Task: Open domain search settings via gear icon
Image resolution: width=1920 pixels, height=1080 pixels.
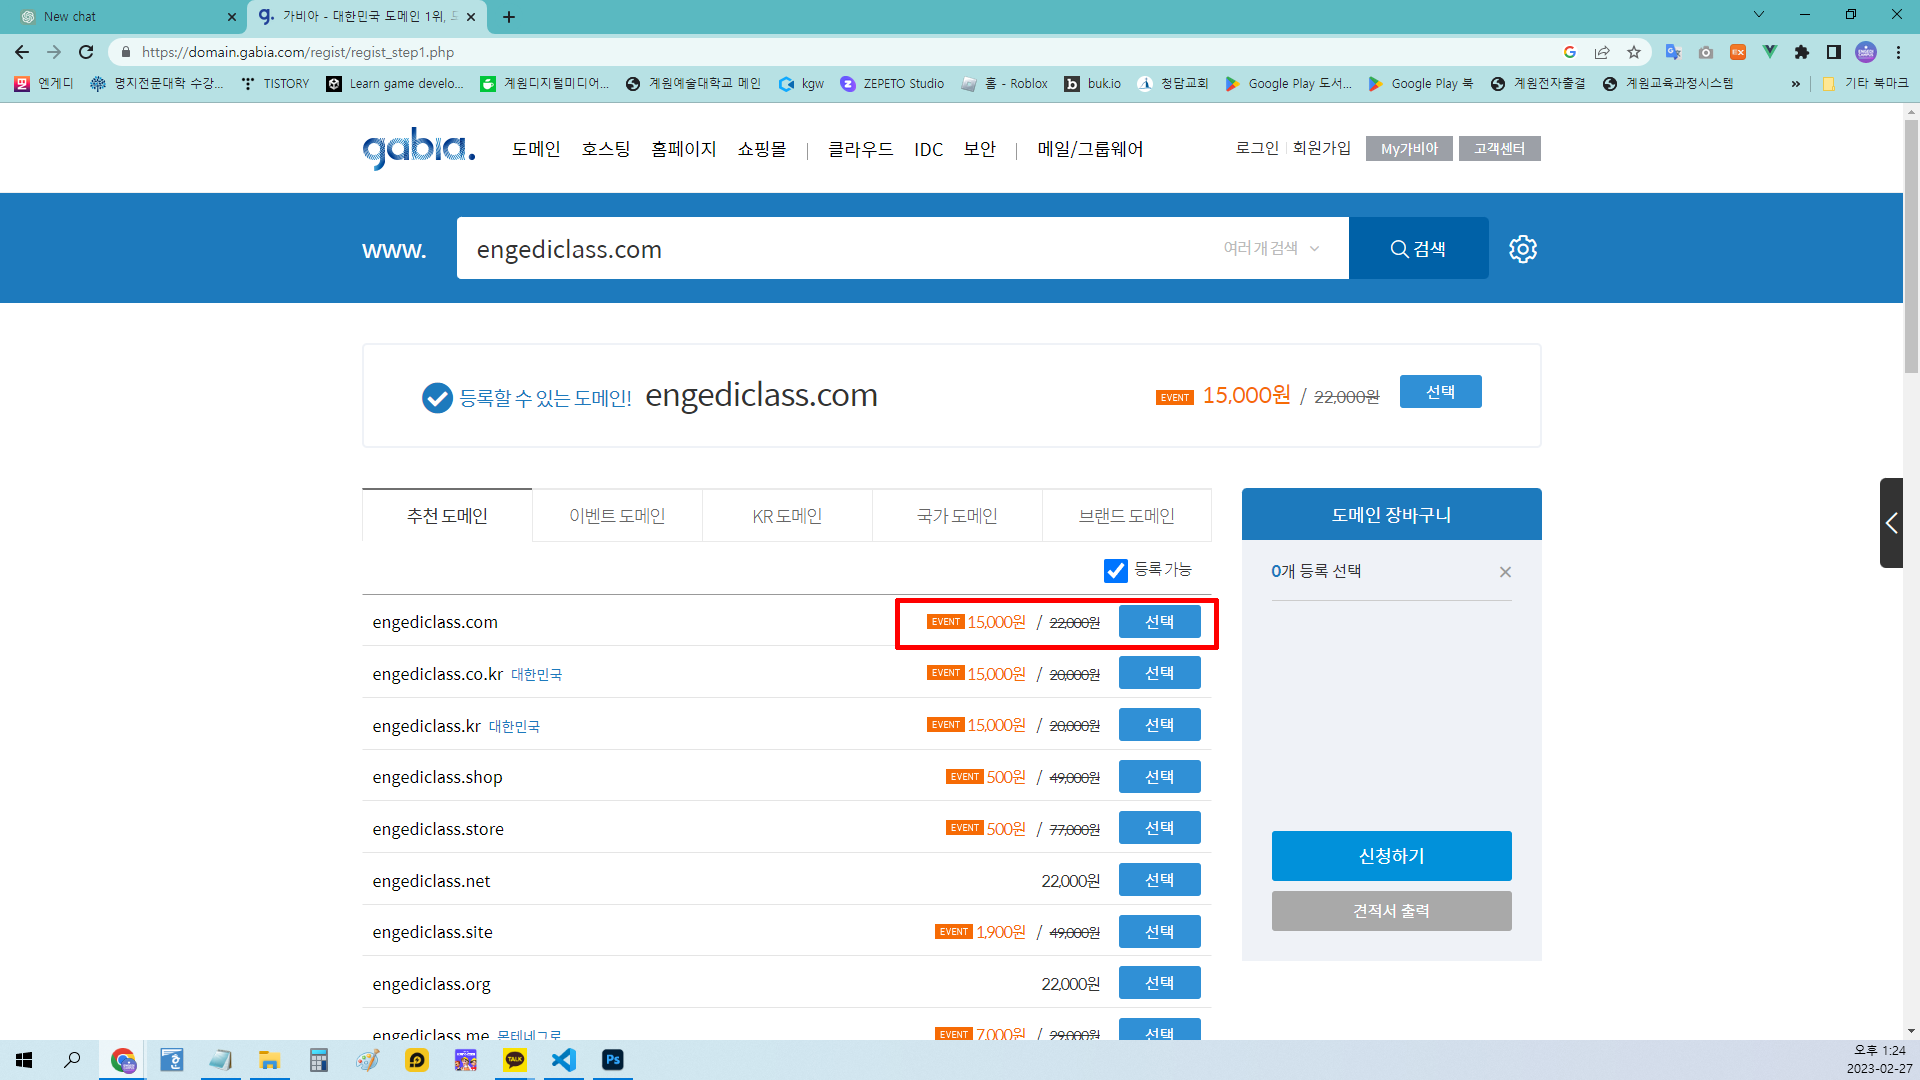Action: coord(1523,248)
